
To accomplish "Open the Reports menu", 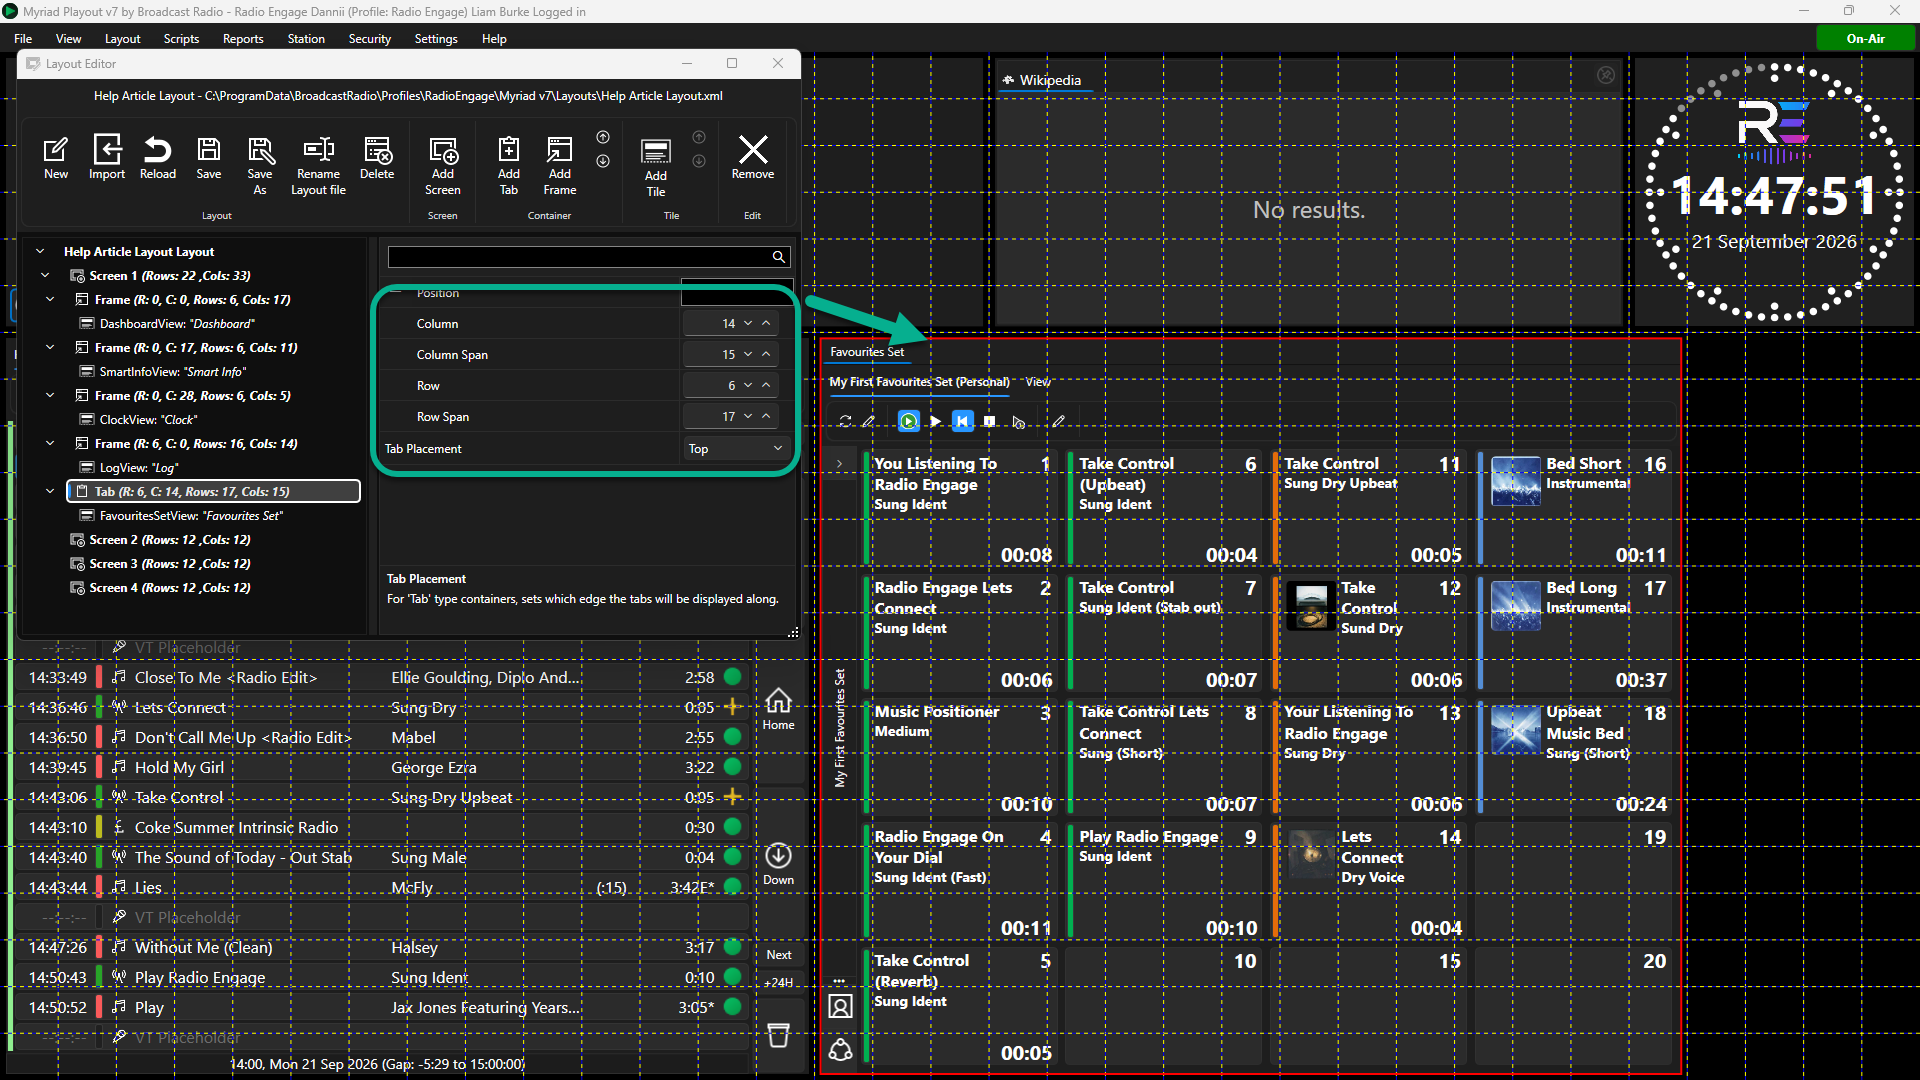I will [x=243, y=39].
